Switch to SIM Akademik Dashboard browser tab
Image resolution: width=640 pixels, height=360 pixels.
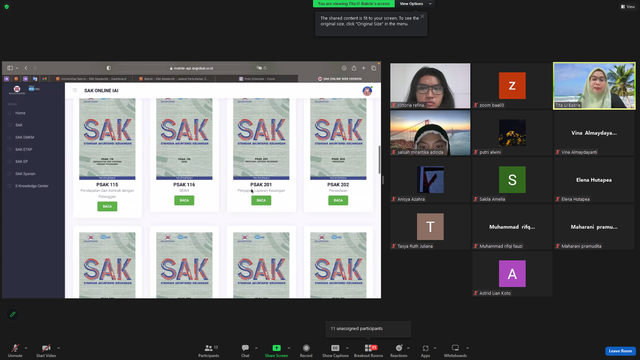91,79
